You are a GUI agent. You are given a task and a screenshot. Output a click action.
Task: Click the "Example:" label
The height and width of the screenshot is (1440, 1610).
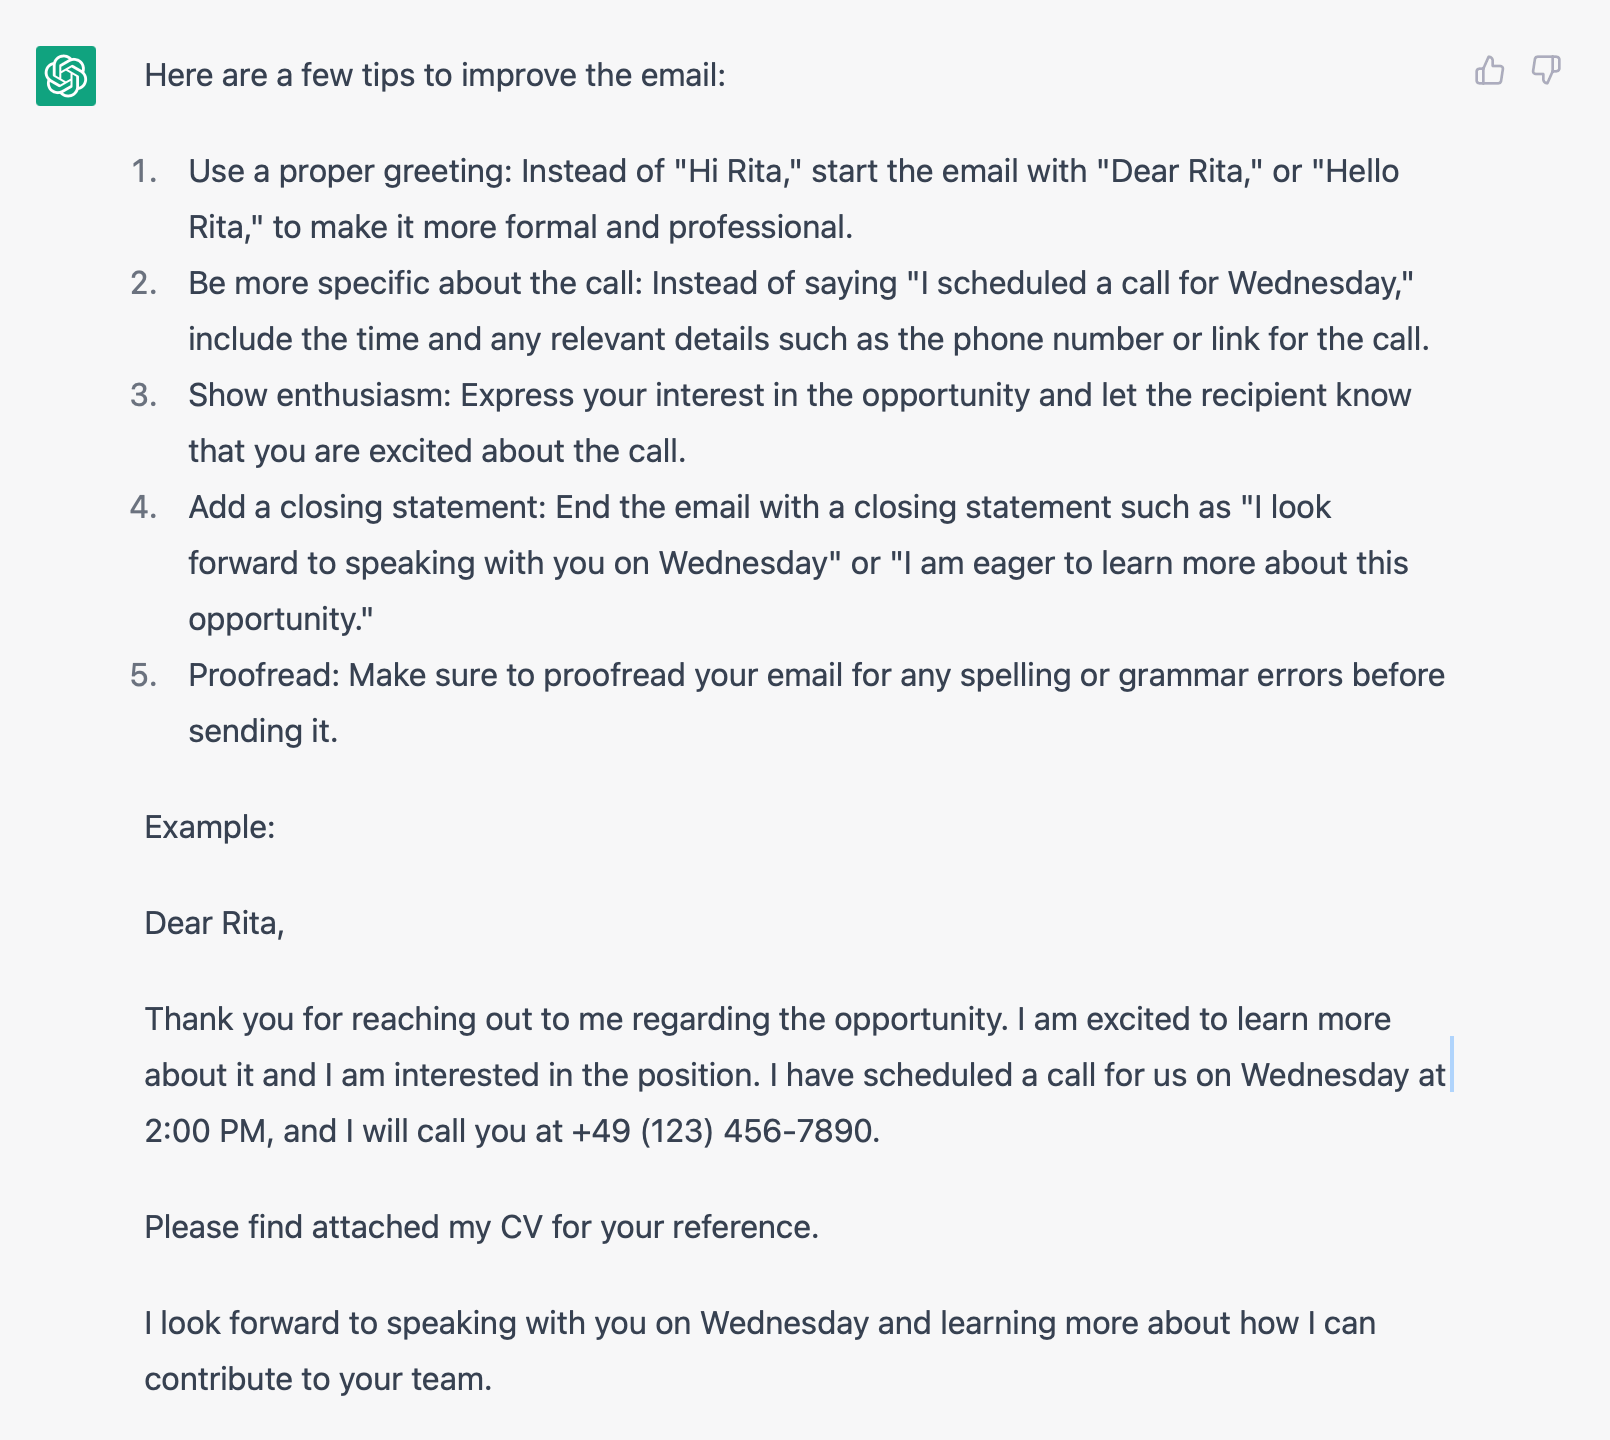210,828
